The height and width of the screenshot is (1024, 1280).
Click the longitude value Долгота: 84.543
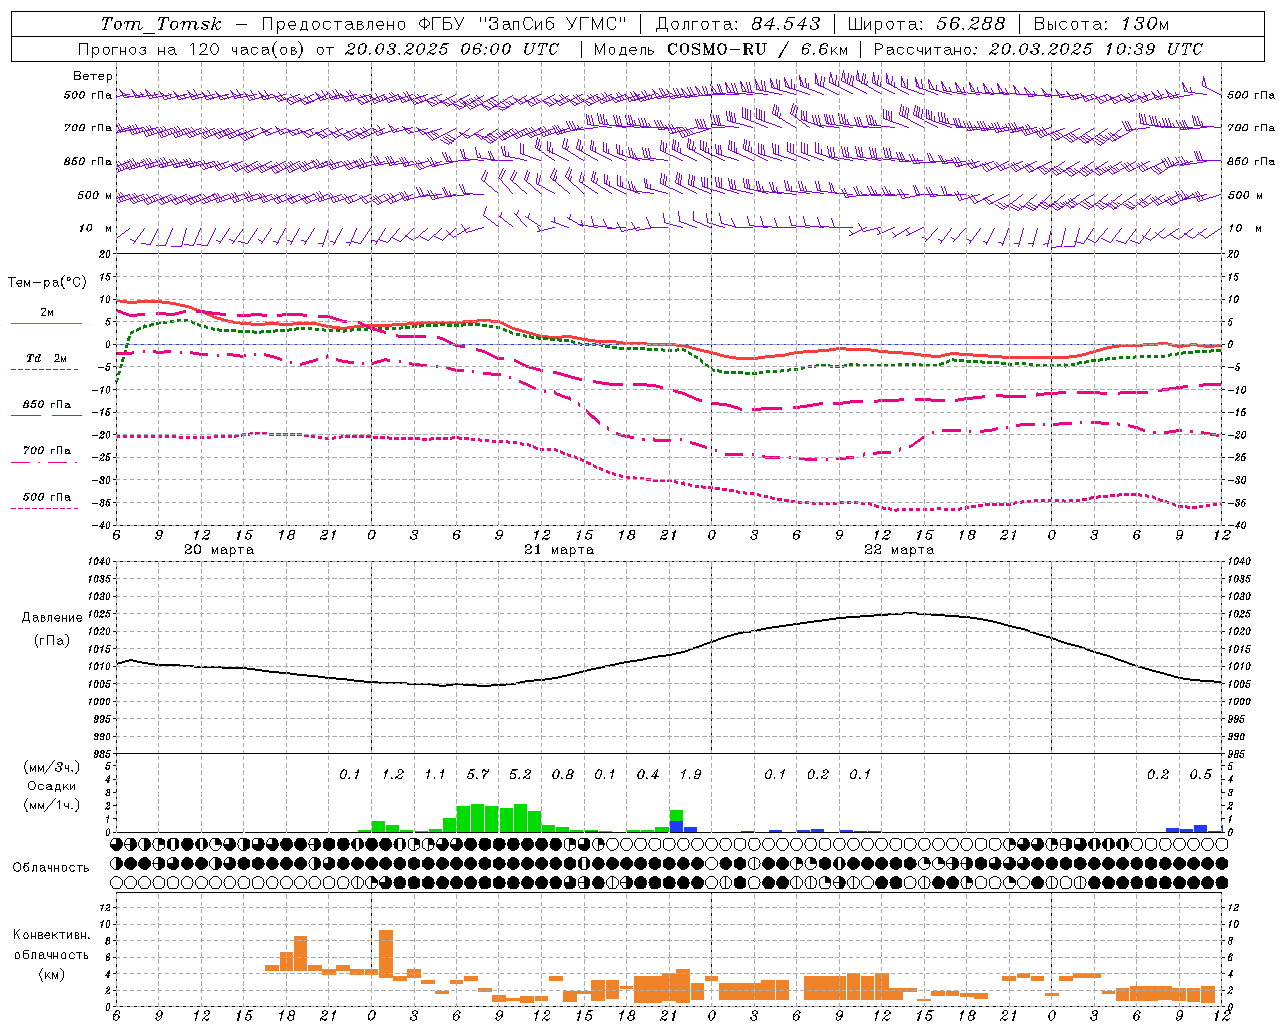click(738, 24)
